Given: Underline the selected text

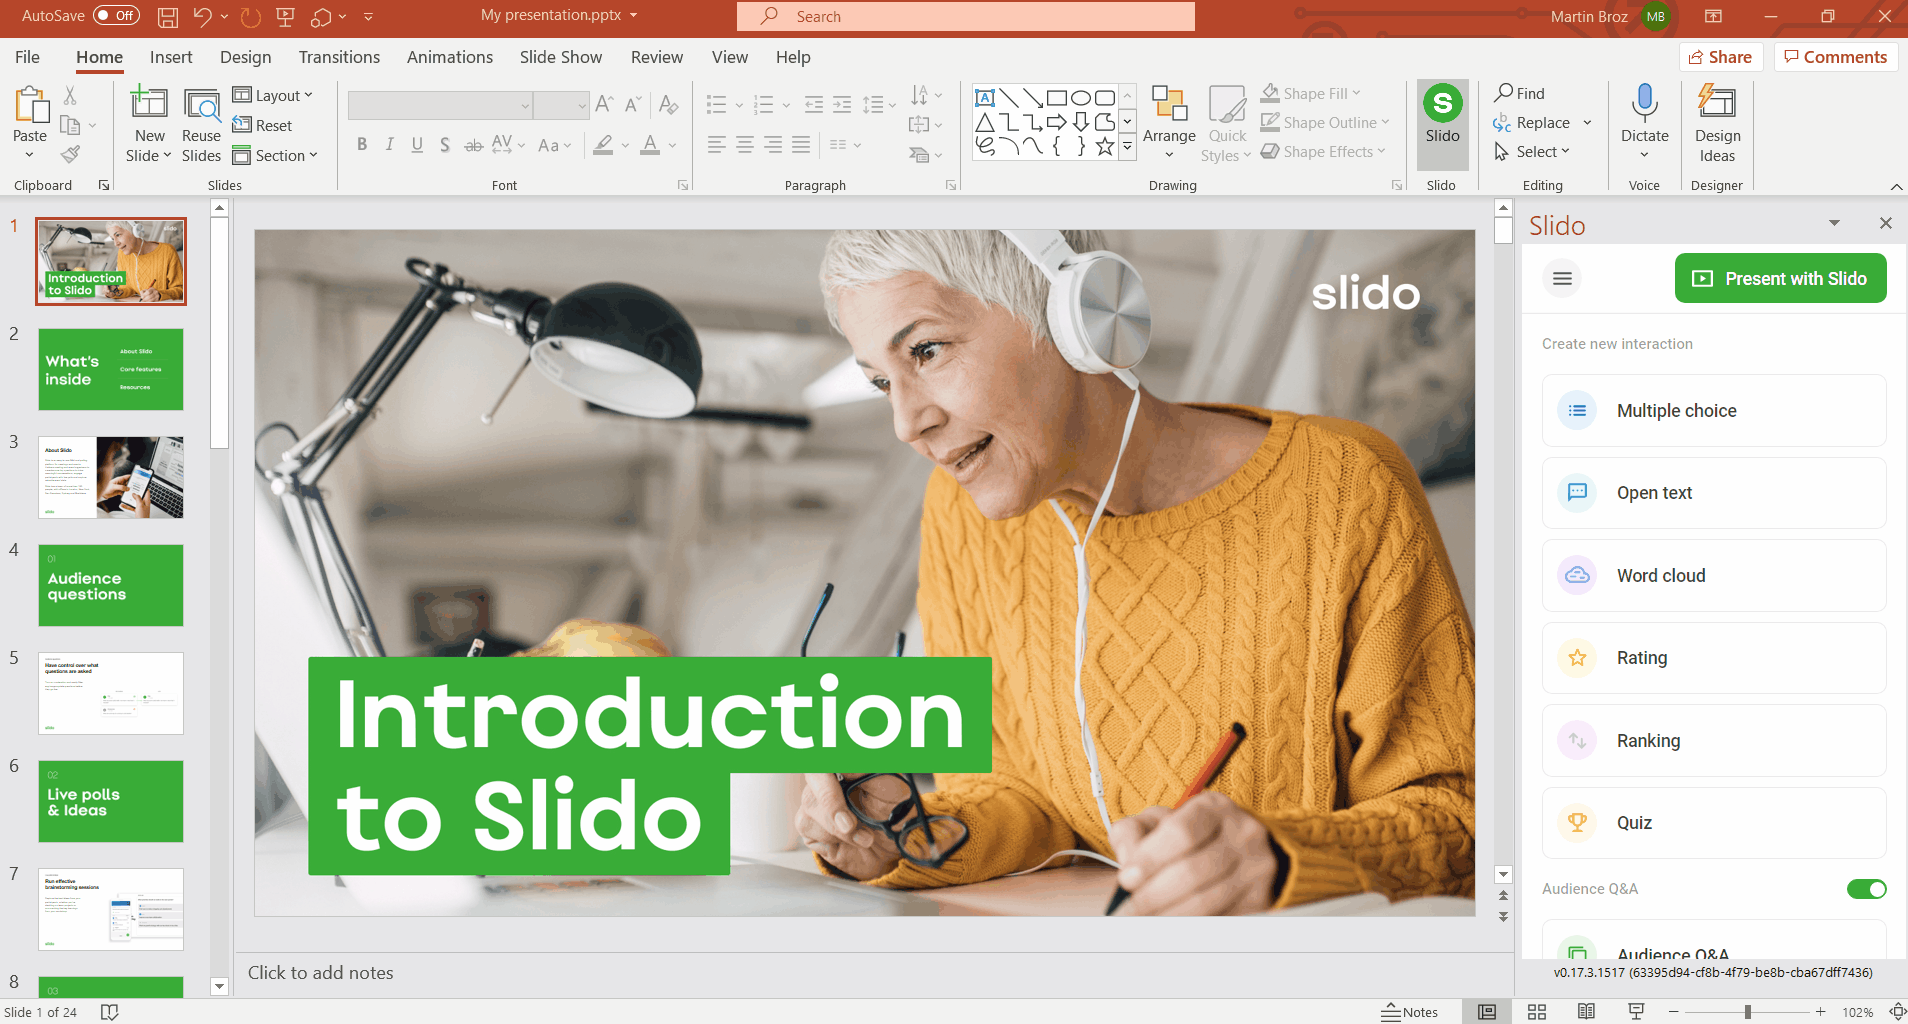Looking at the screenshot, I should [417, 145].
